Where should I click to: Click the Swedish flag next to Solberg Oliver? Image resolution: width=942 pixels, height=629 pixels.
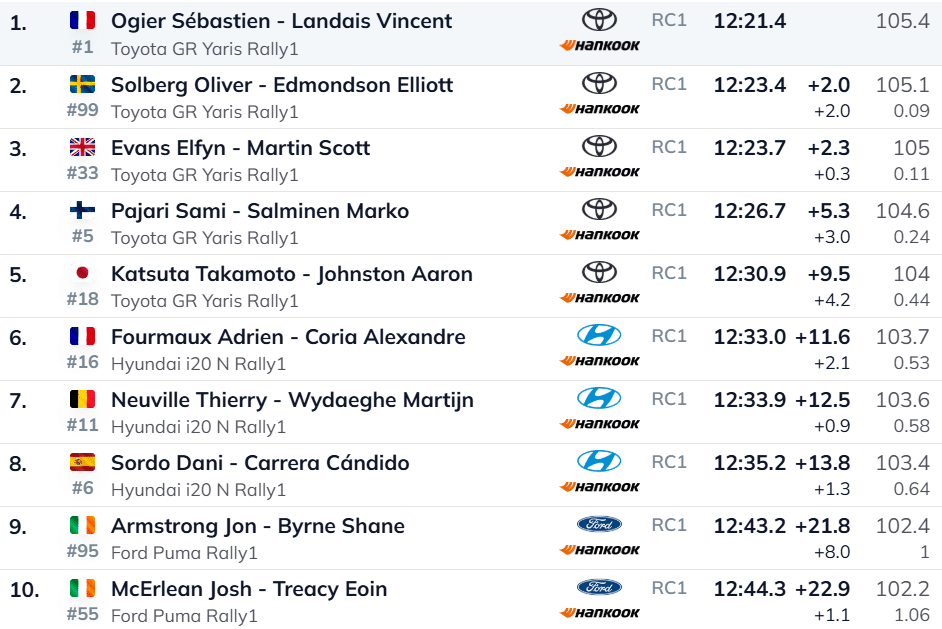tap(82, 85)
